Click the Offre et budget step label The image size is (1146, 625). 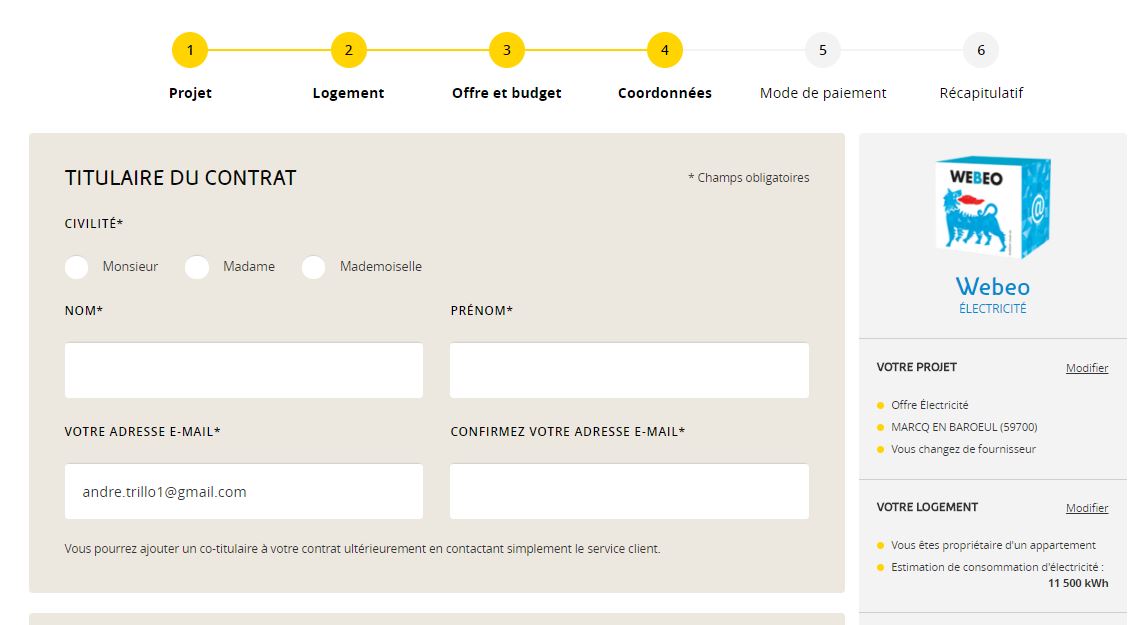[x=506, y=94]
